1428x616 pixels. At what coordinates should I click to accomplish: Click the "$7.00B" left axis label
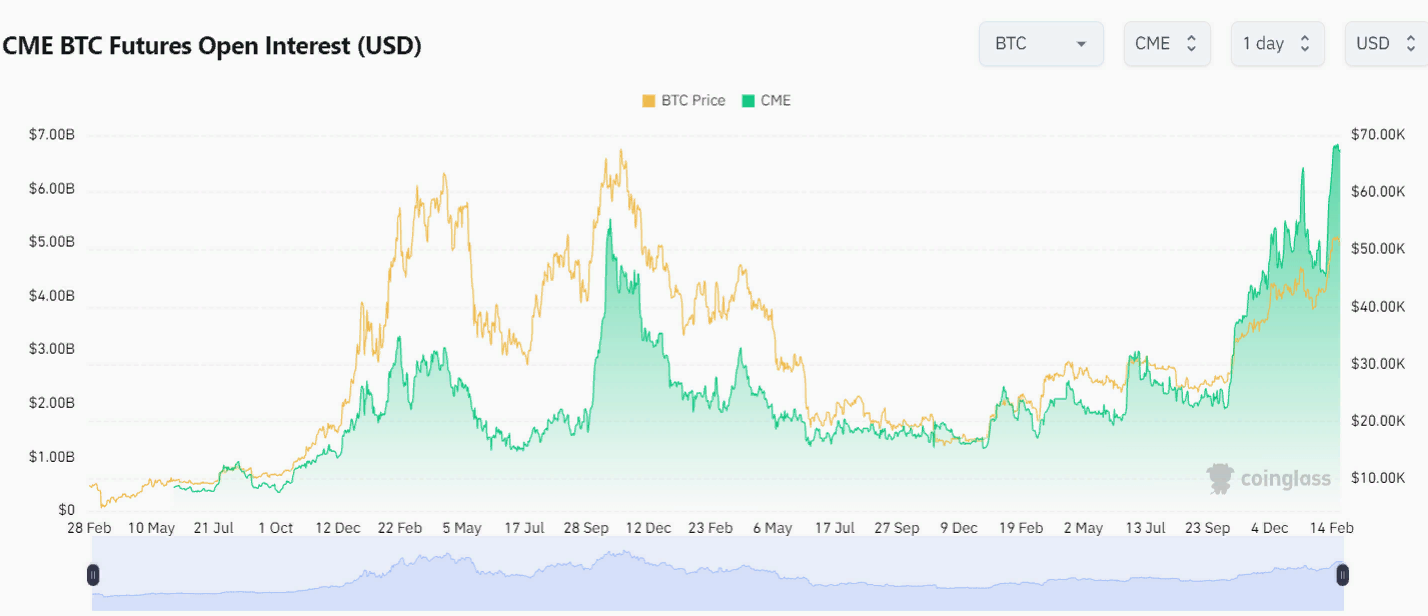pos(51,135)
